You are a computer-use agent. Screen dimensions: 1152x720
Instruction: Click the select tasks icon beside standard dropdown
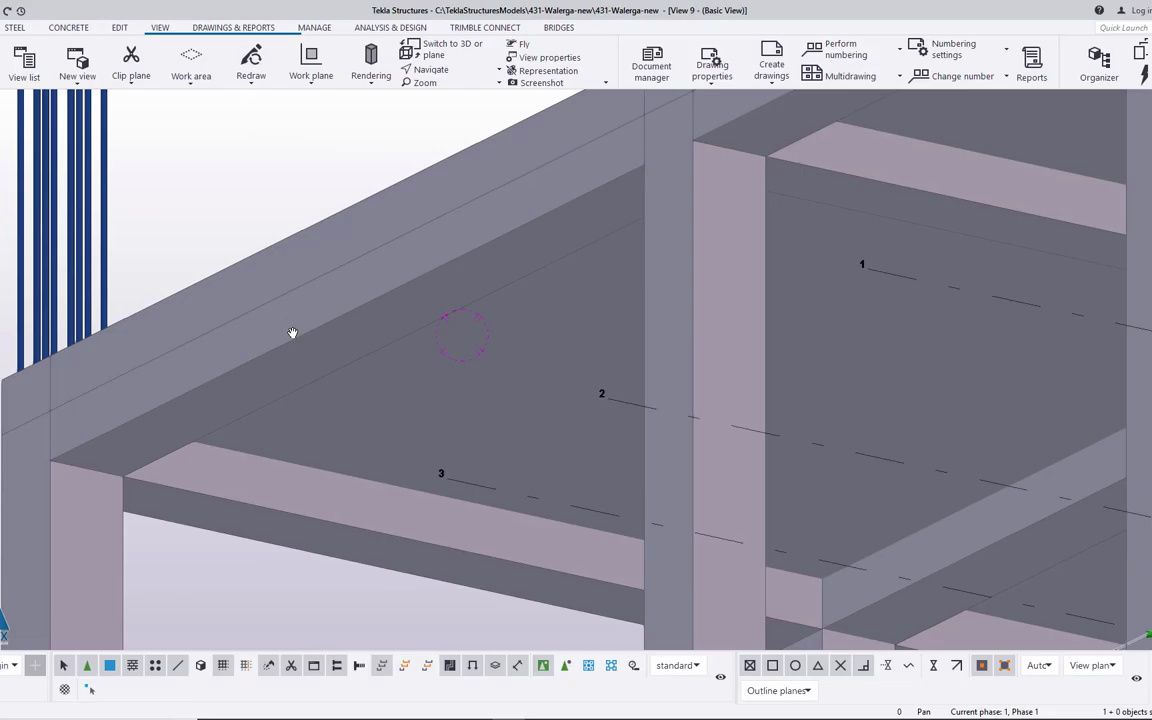click(634, 666)
